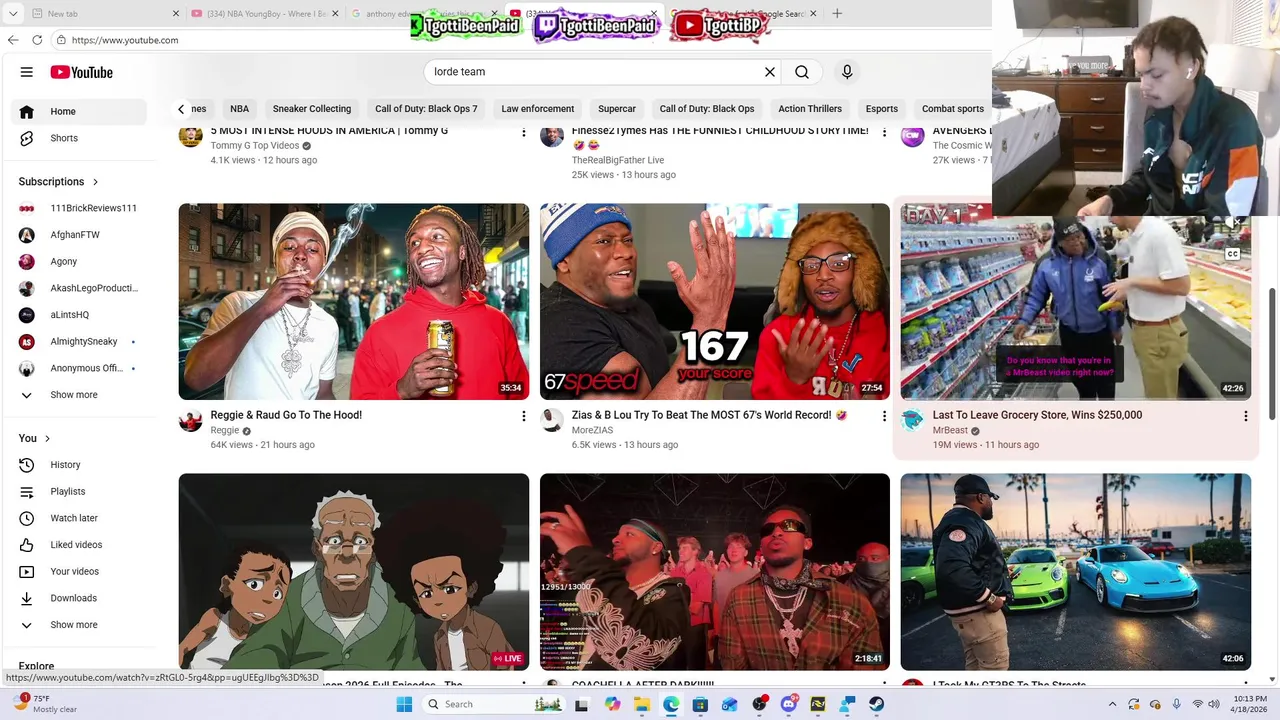Screen dimensions: 1280x720
Task: Open MrBeast channel avatar
Action: pos(912,420)
